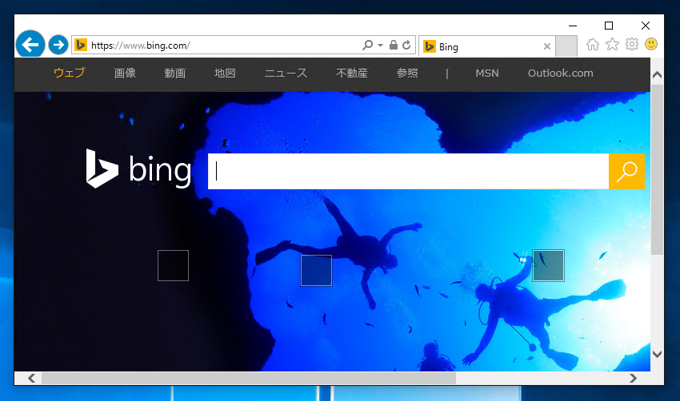Send feedback via the smiley face icon
Viewport: 680px width, 401px height.
(651, 44)
